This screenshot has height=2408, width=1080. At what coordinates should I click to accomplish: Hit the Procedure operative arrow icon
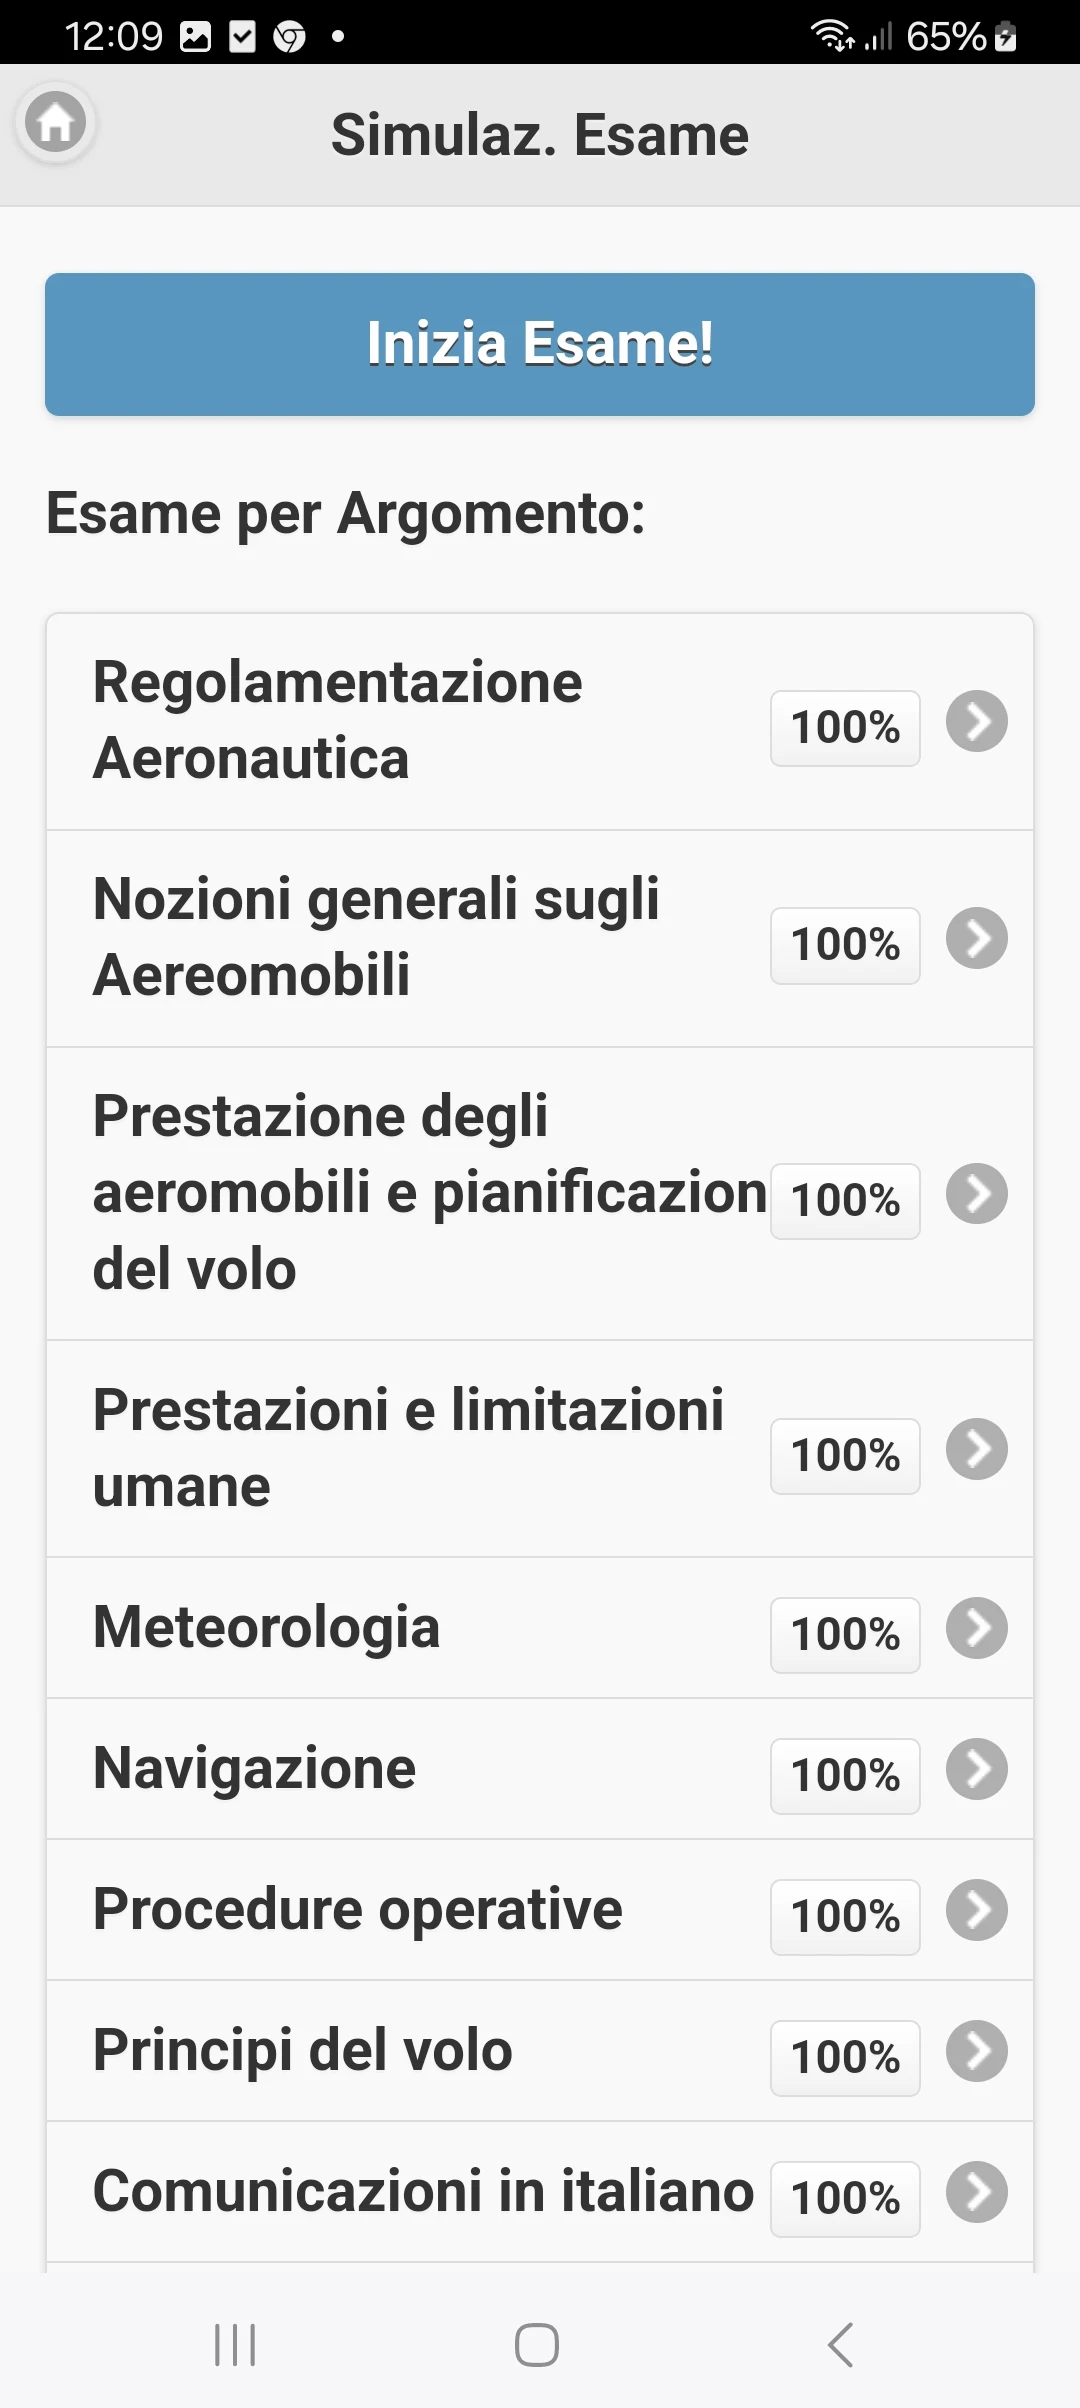976,1910
